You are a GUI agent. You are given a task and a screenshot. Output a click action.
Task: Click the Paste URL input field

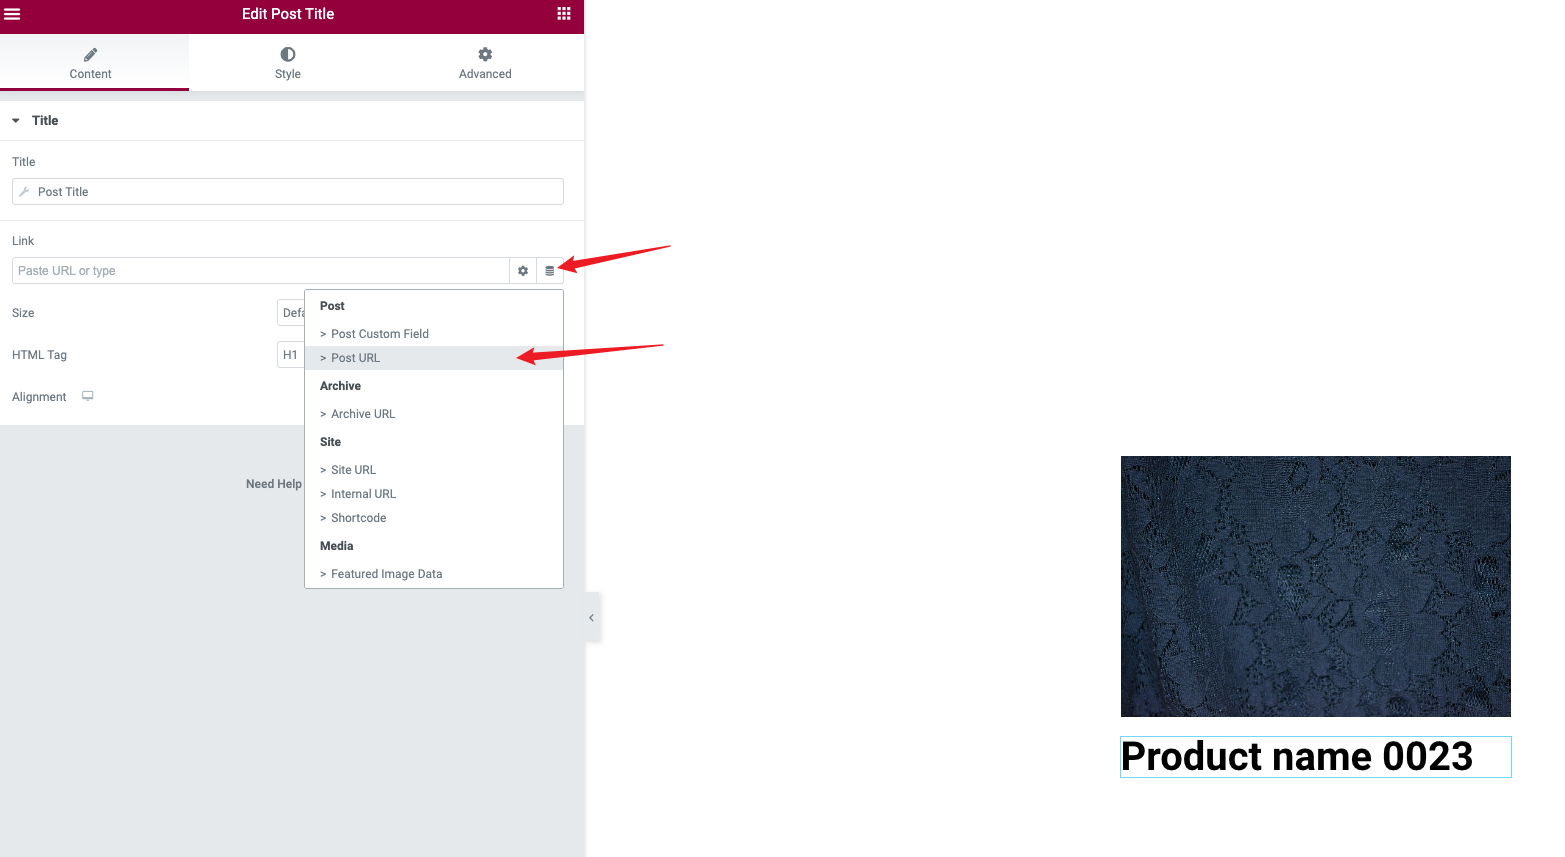pyautogui.click(x=261, y=271)
